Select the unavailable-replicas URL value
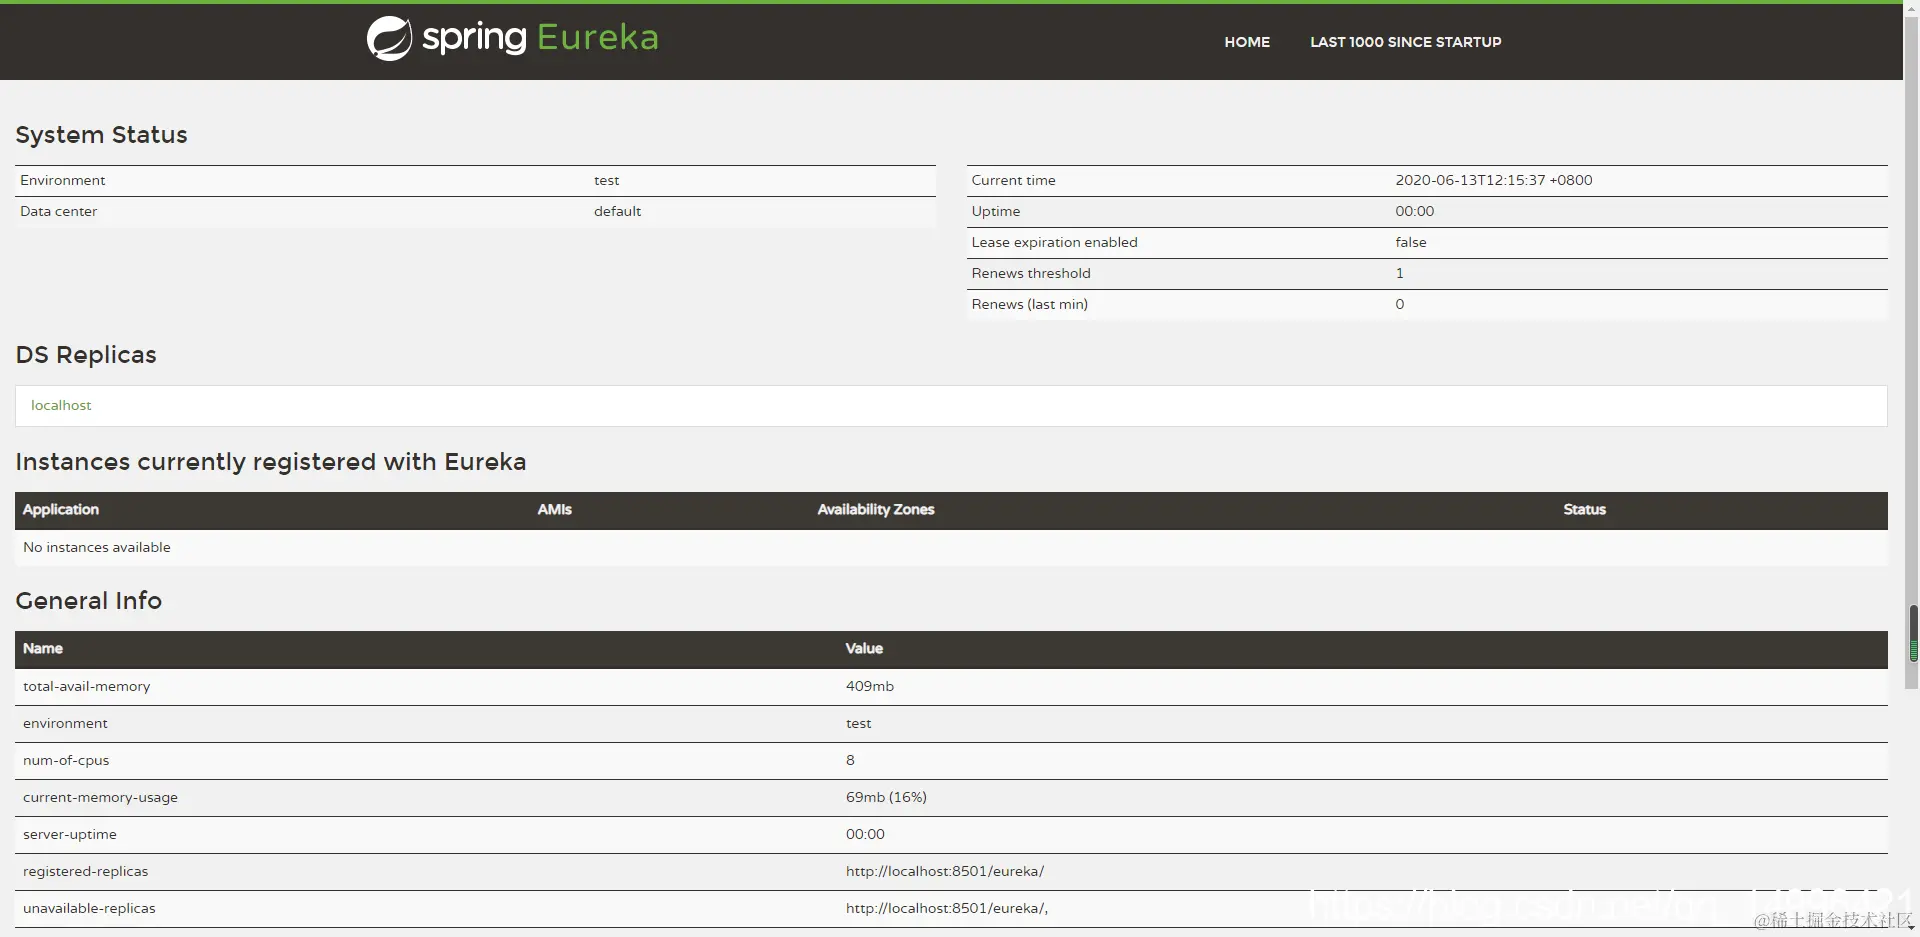The width and height of the screenshot is (1920, 937). (946, 908)
